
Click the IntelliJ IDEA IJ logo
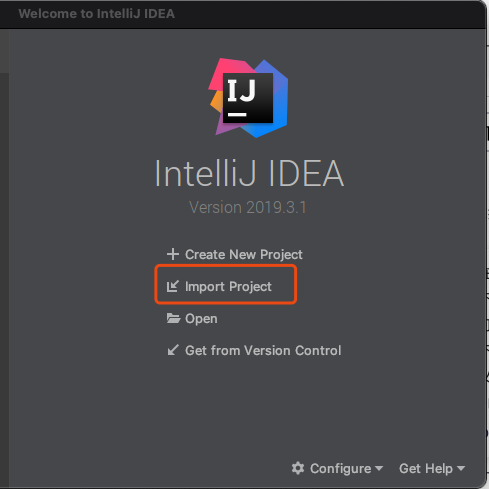(248, 98)
